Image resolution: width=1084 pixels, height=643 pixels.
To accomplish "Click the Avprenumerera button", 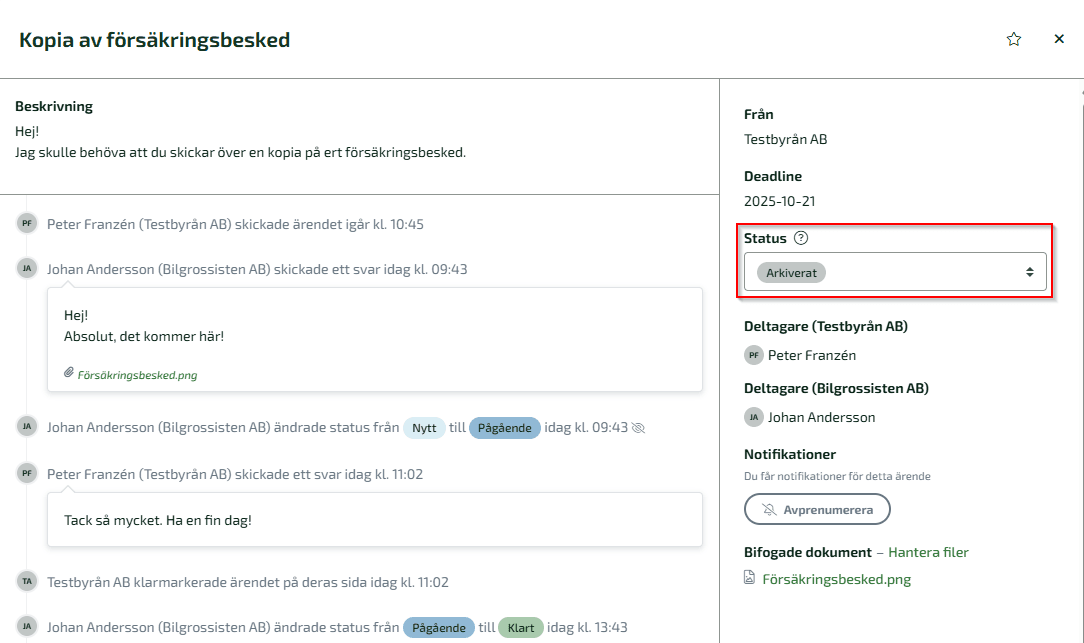I will pos(817,509).
